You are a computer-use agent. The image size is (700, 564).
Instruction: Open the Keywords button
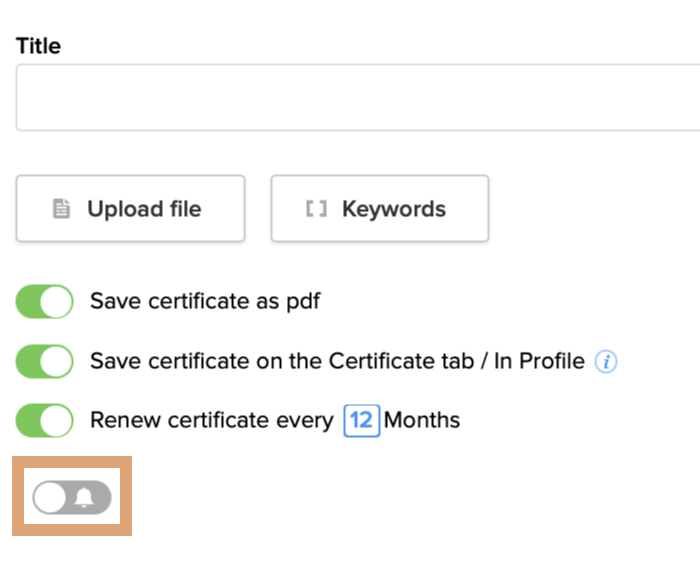point(379,209)
